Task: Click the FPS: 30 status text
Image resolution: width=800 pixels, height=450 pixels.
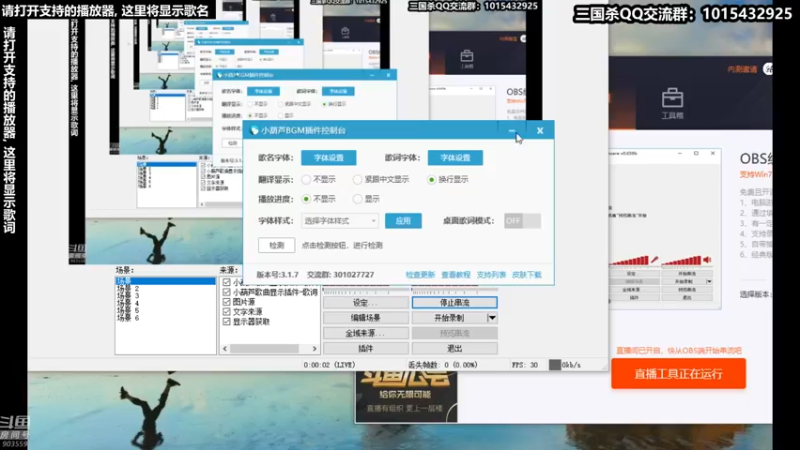Action: [524, 365]
